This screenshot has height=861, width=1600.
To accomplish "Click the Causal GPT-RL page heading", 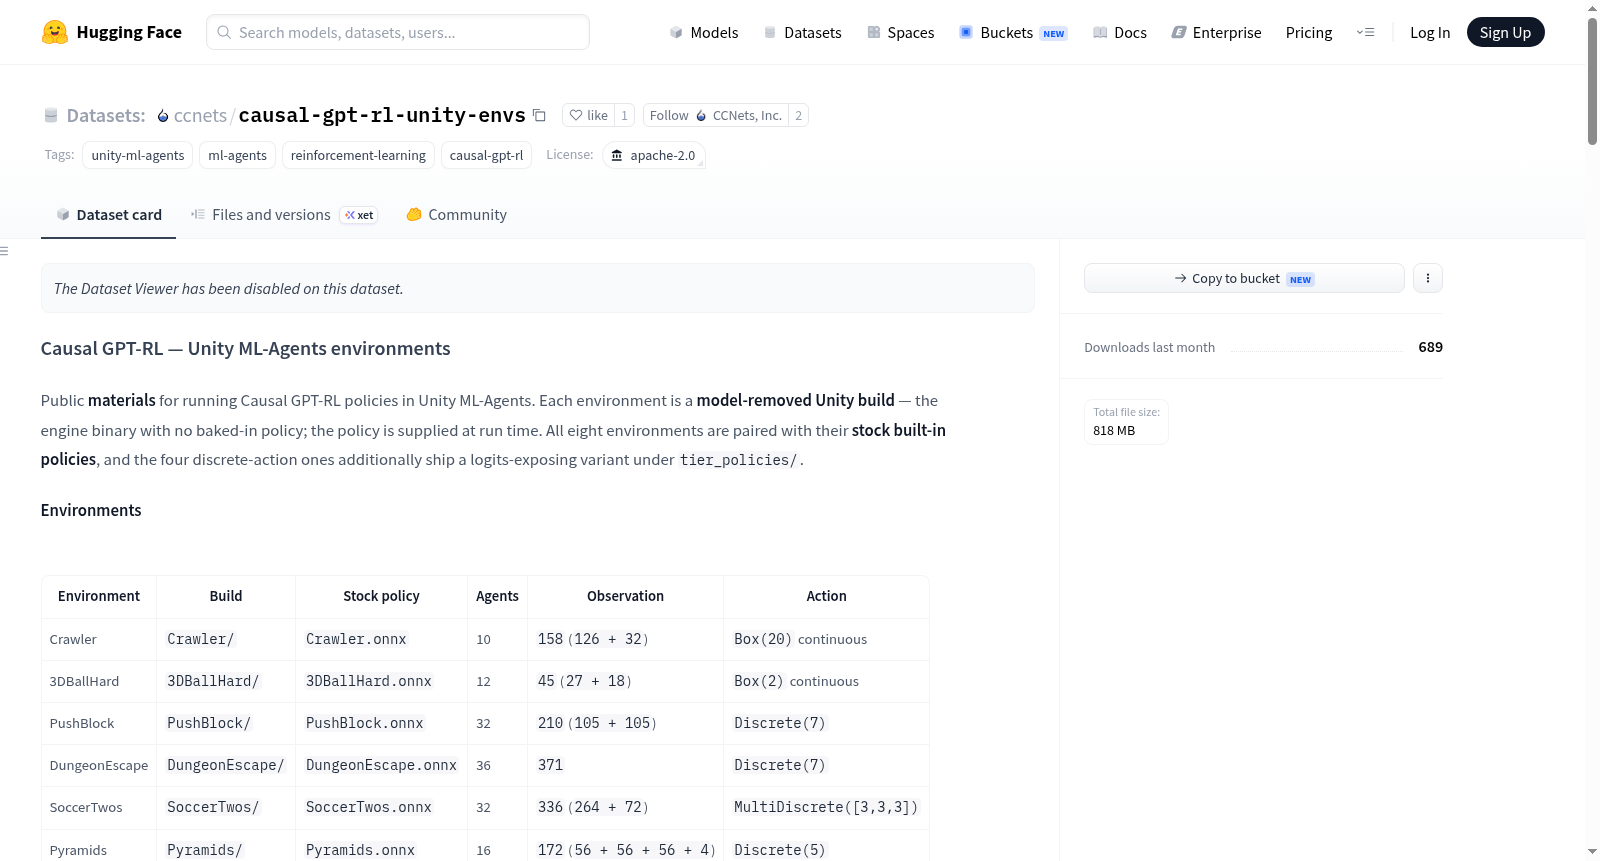I will pos(246,349).
